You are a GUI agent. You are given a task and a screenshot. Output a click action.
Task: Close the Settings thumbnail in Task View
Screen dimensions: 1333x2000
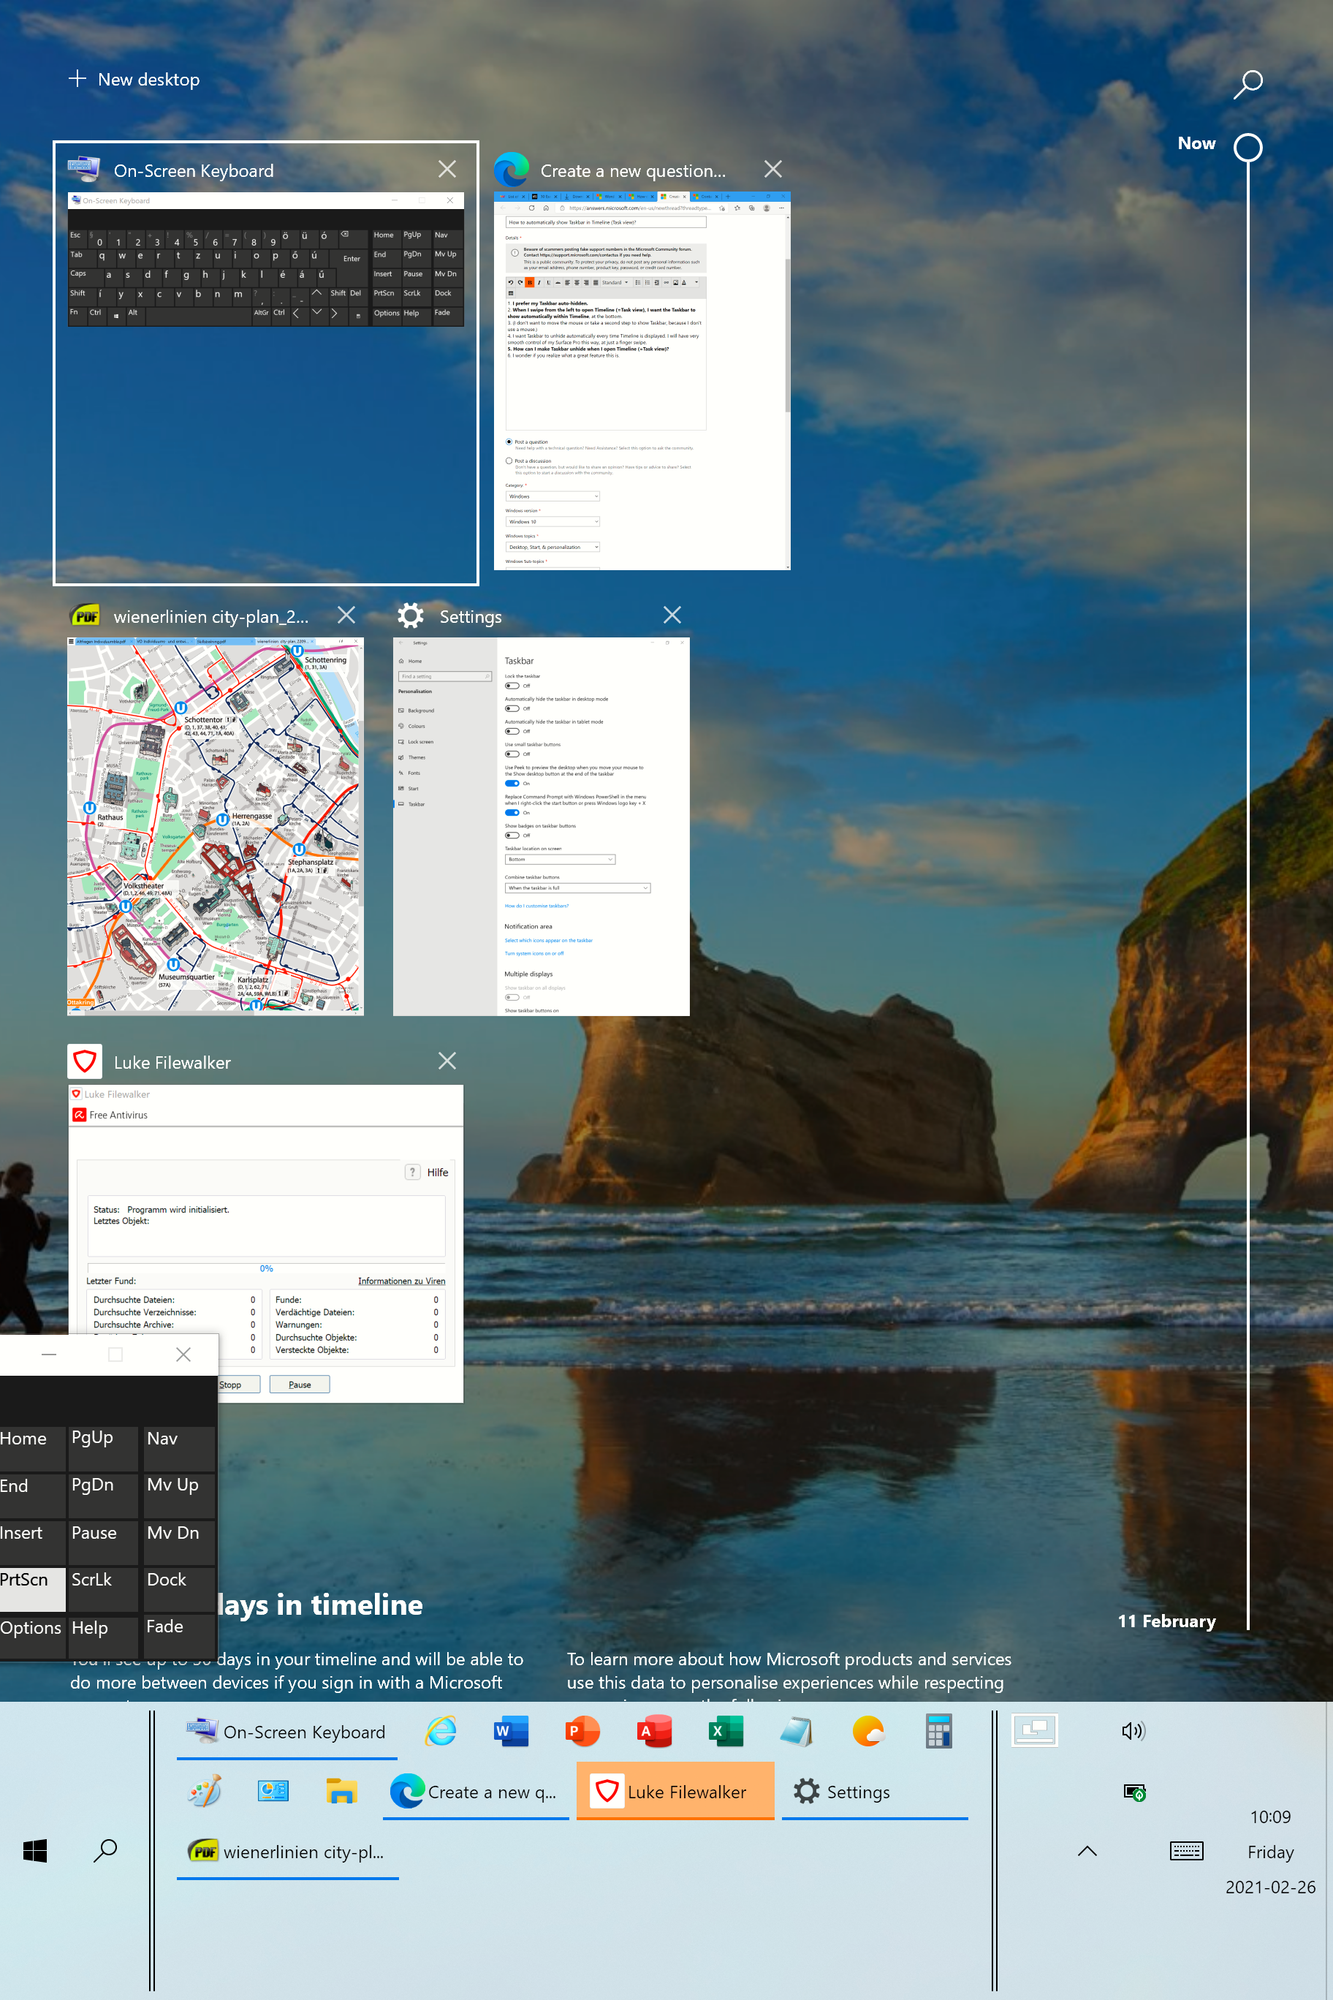coord(673,615)
